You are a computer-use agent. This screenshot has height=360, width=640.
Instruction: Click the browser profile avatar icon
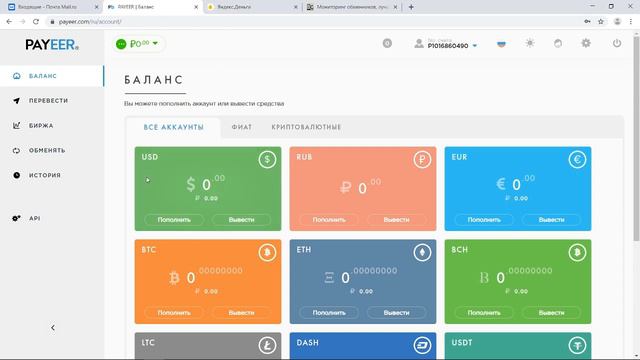tap(617, 22)
